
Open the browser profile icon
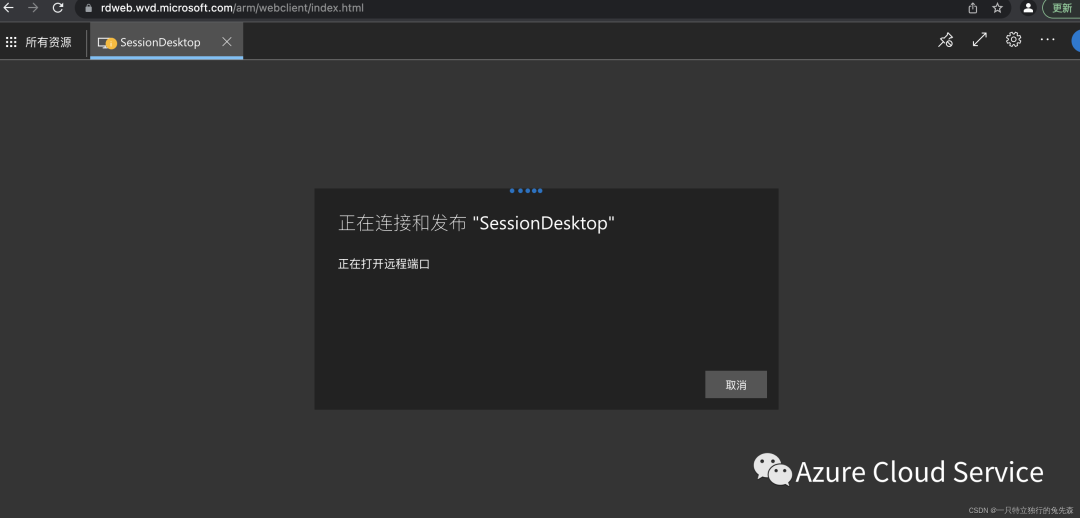(x=1028, y=8)
